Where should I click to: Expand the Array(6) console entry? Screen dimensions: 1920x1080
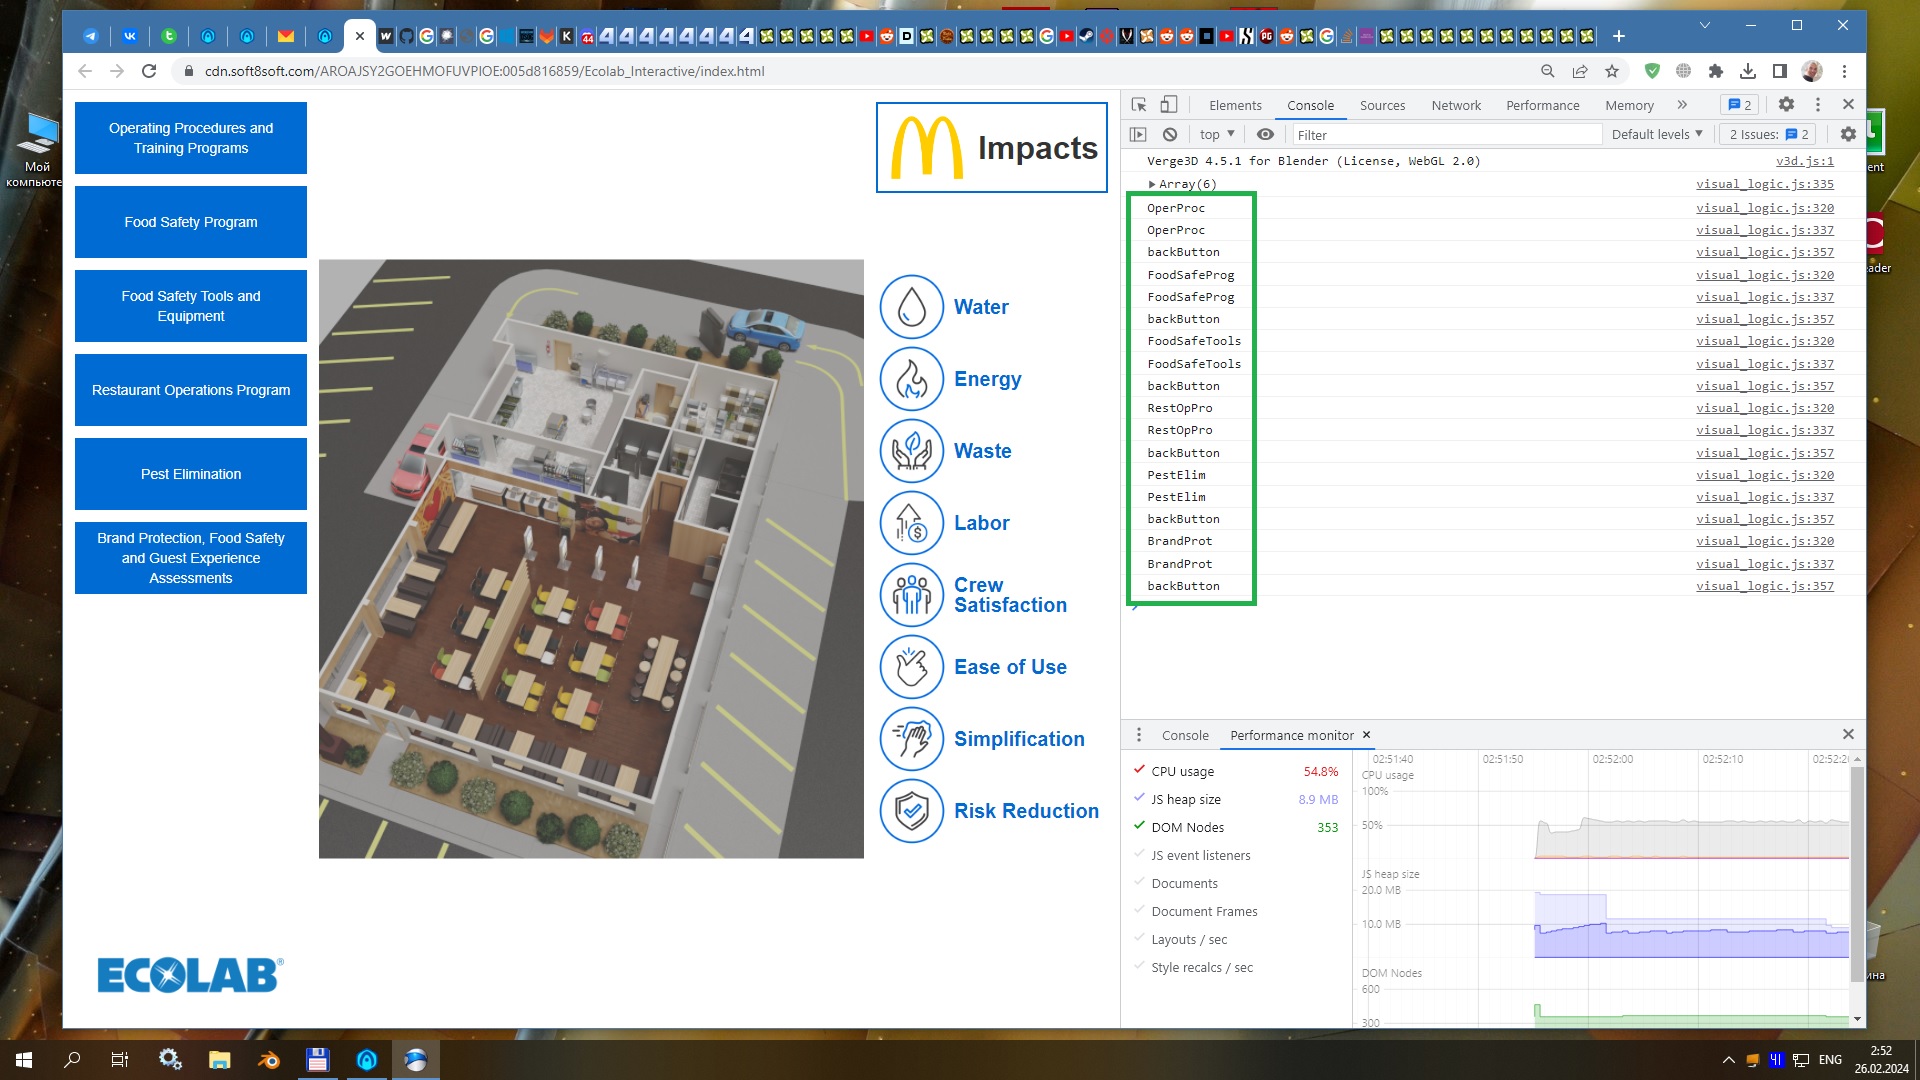[1152, 184]
